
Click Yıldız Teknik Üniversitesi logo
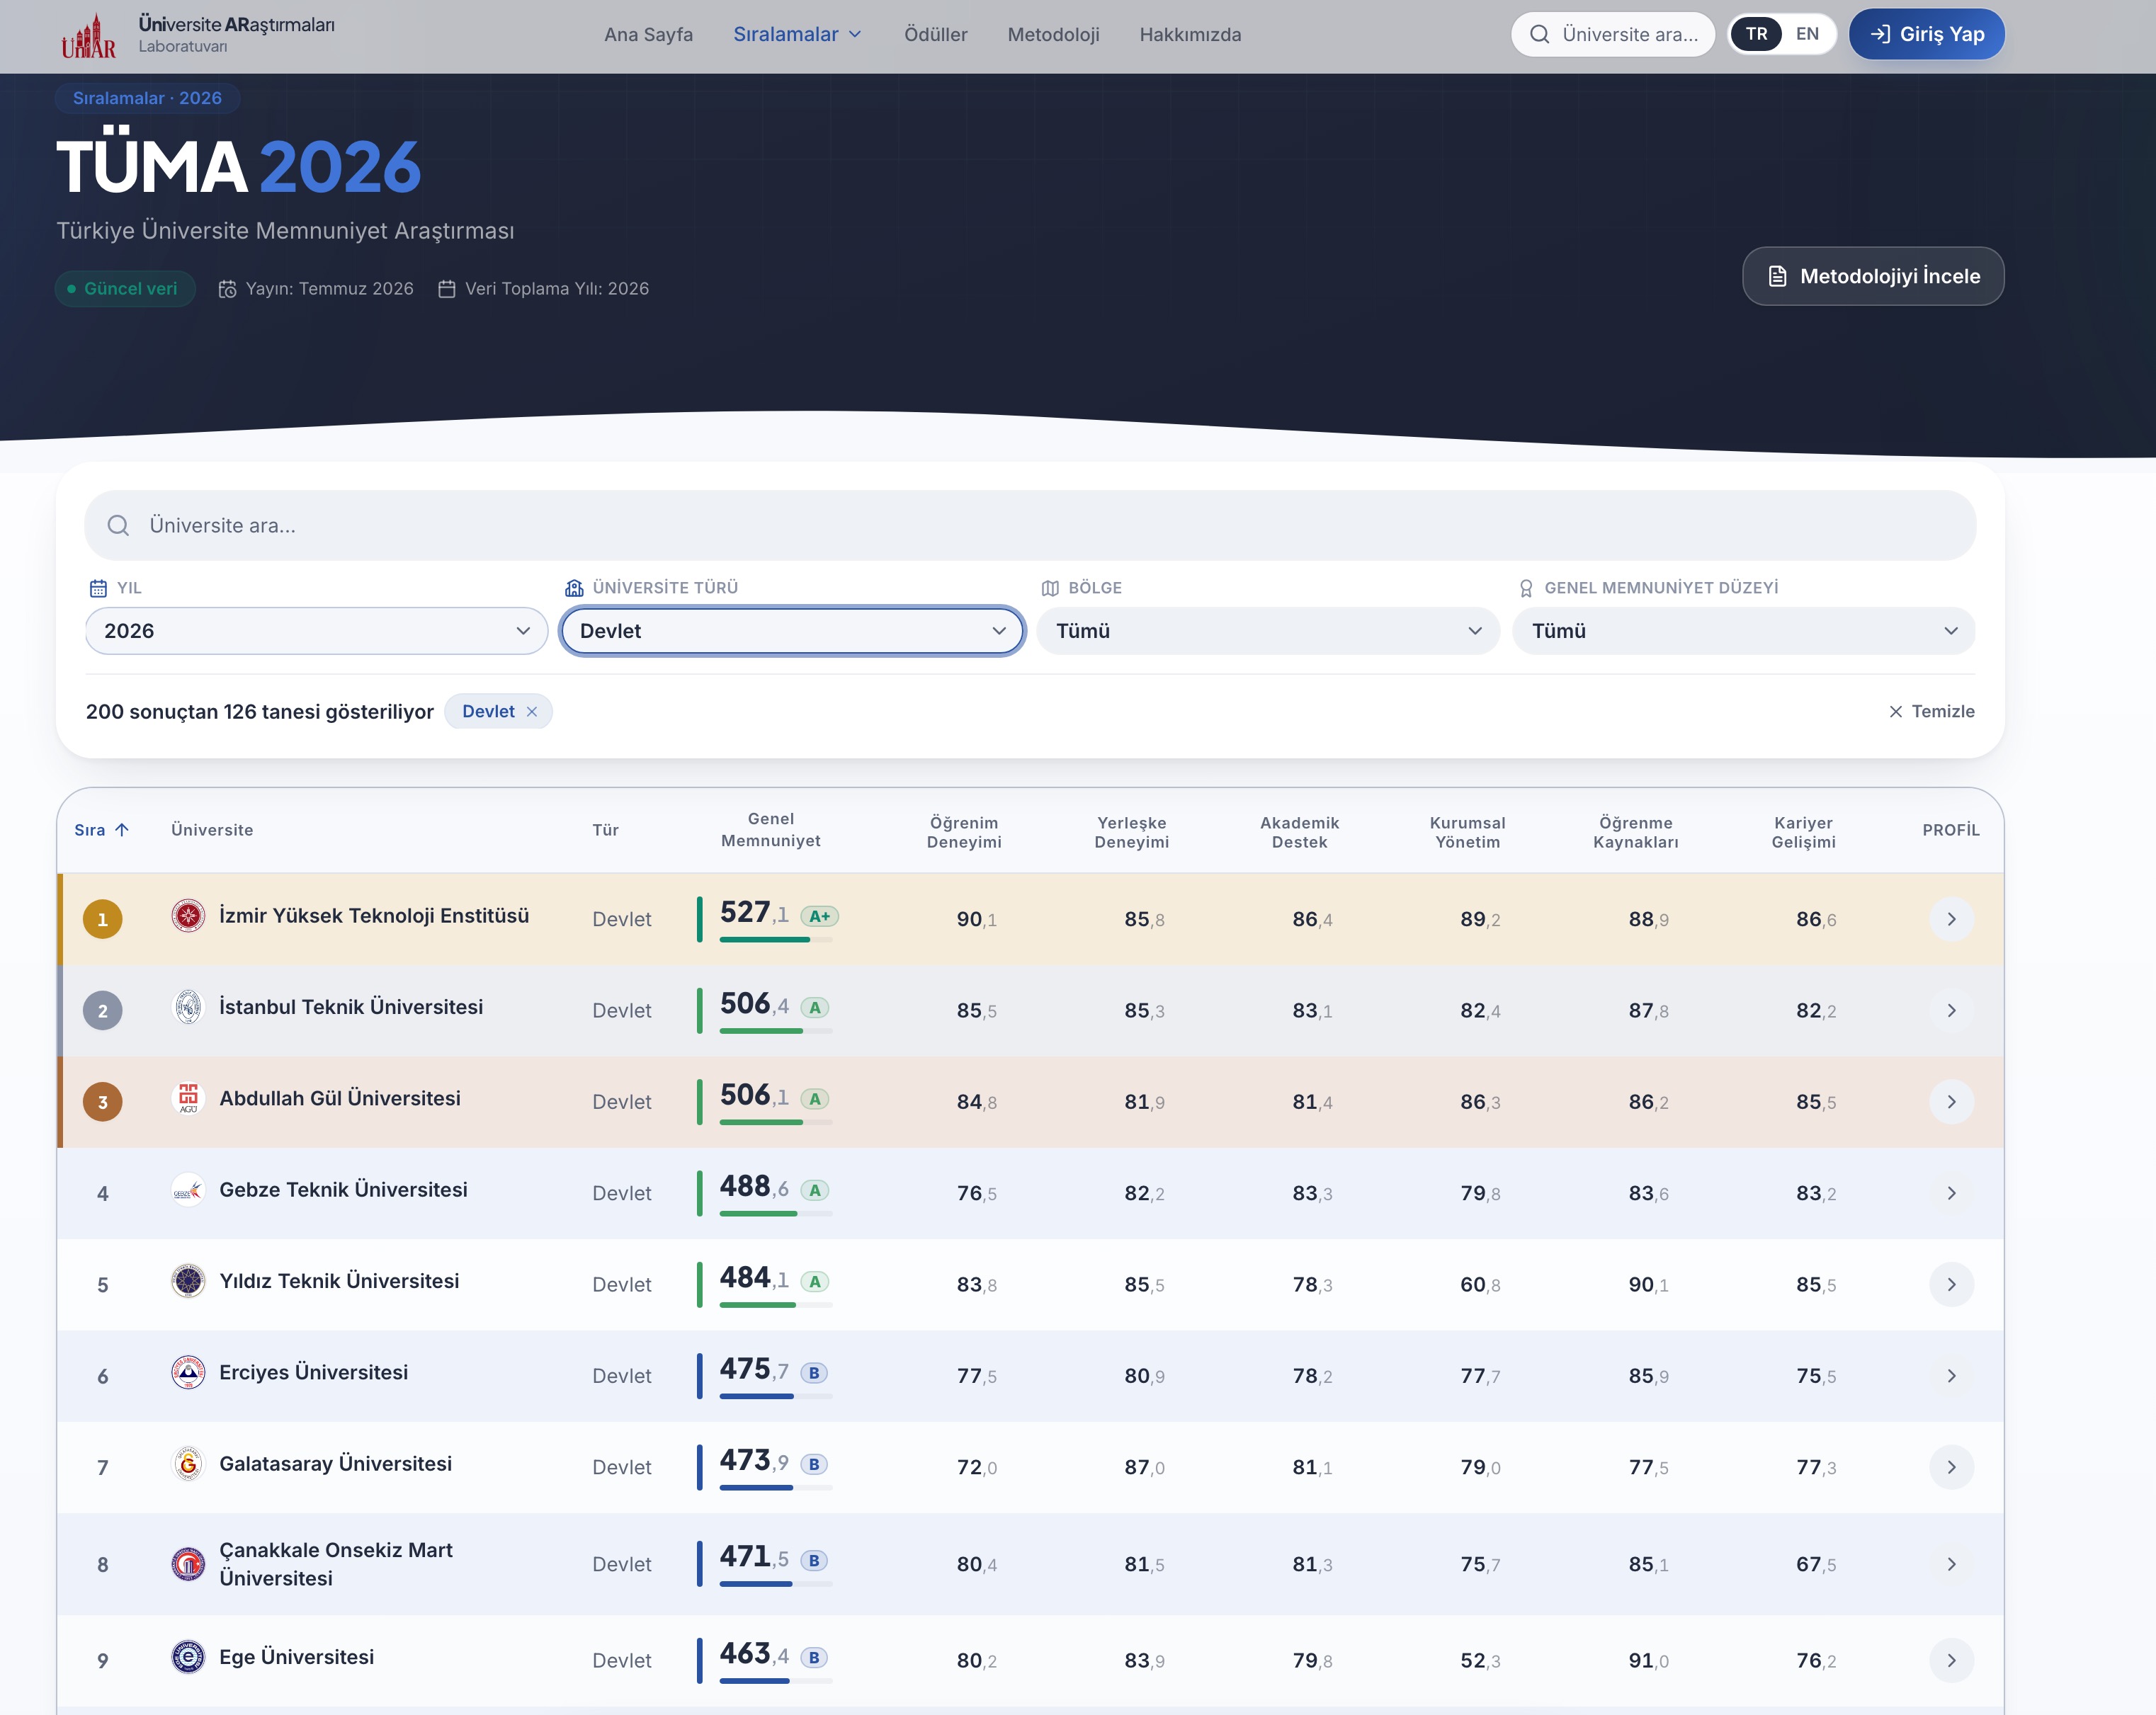188,1281
